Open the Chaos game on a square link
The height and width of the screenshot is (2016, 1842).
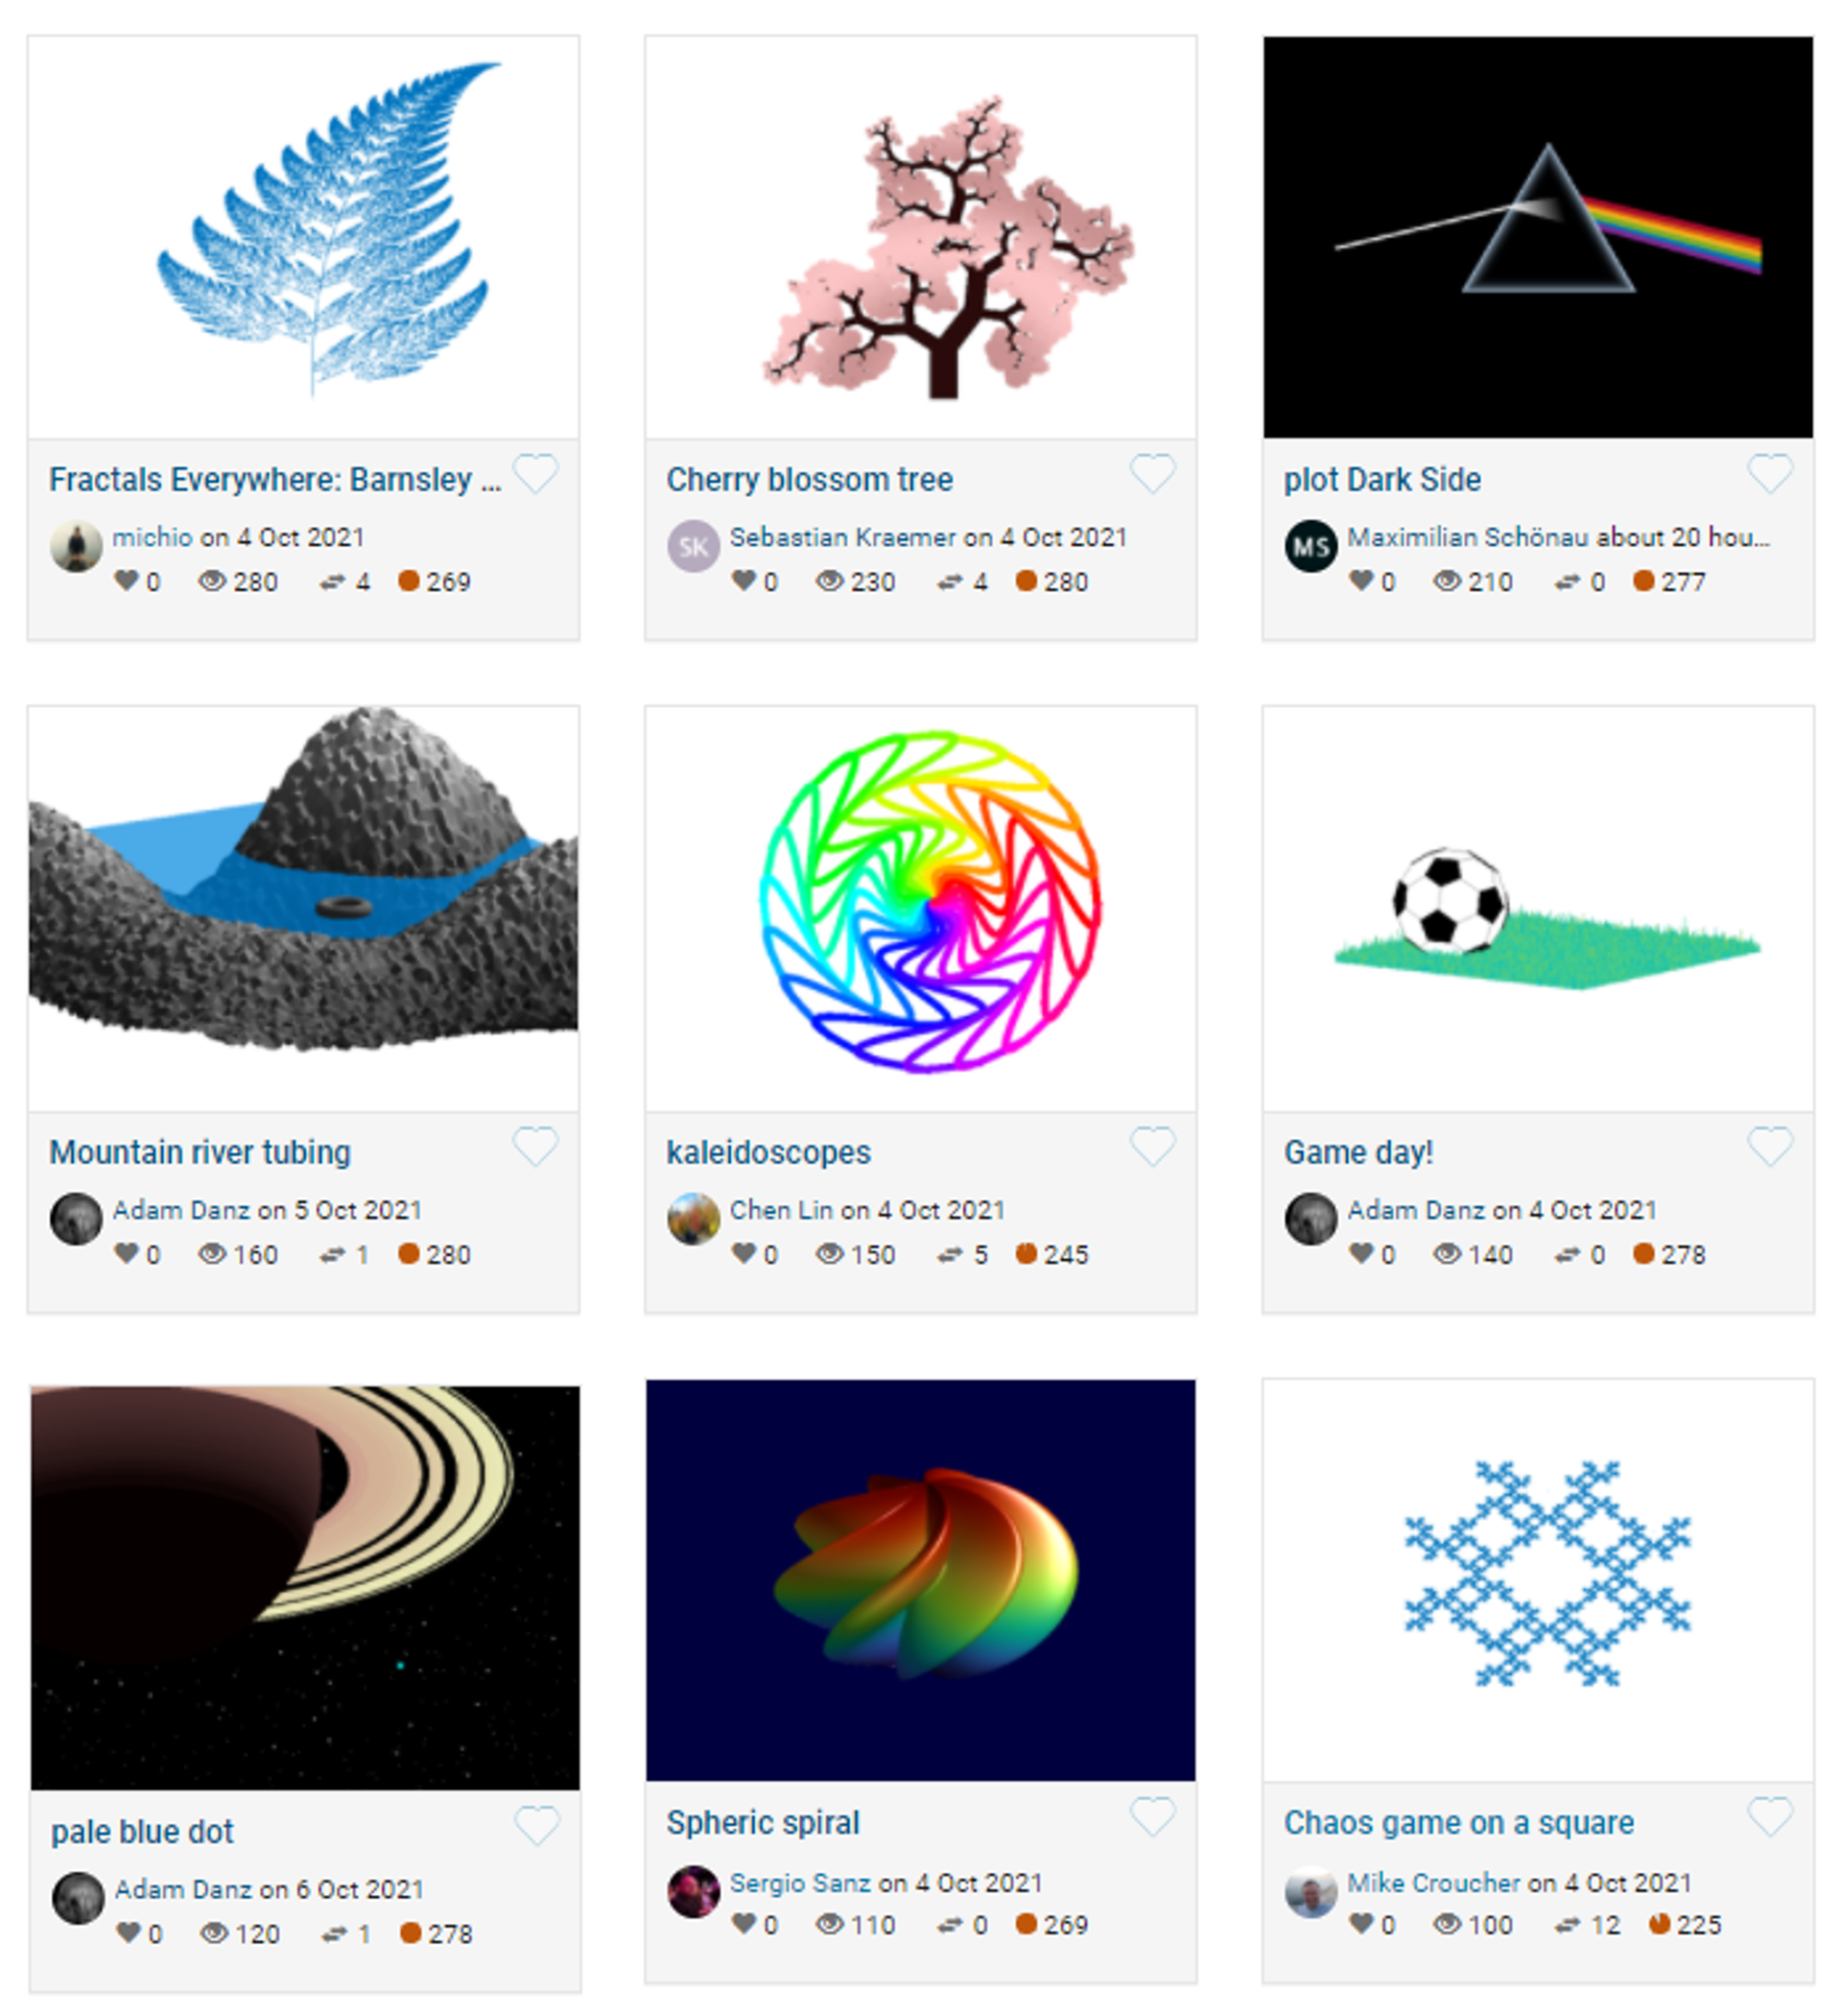(x=1458, y=1823)
